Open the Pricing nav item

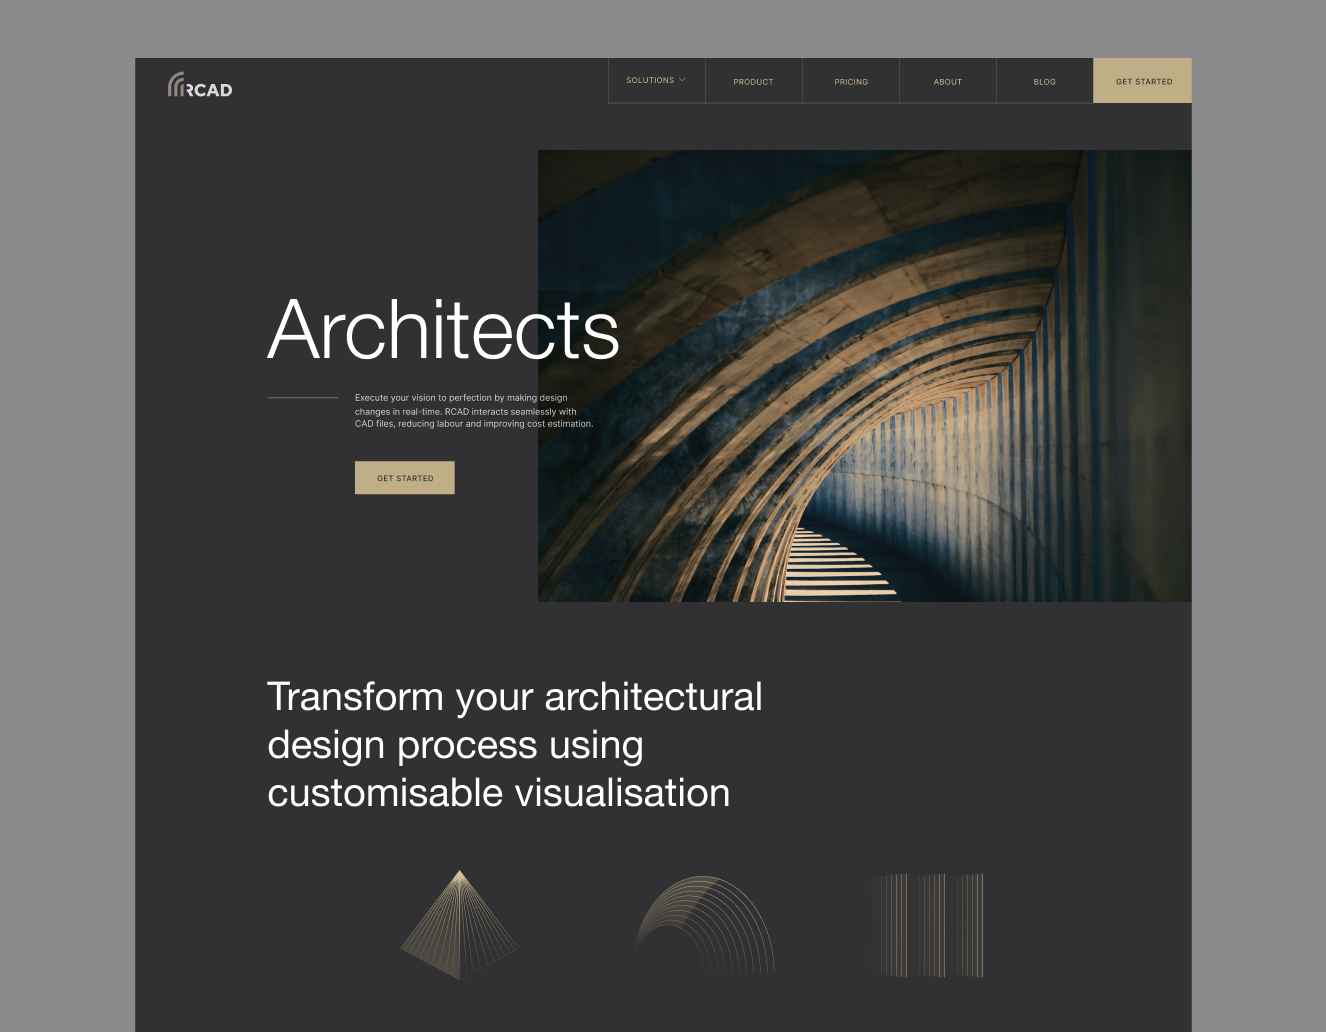(851, 82)
